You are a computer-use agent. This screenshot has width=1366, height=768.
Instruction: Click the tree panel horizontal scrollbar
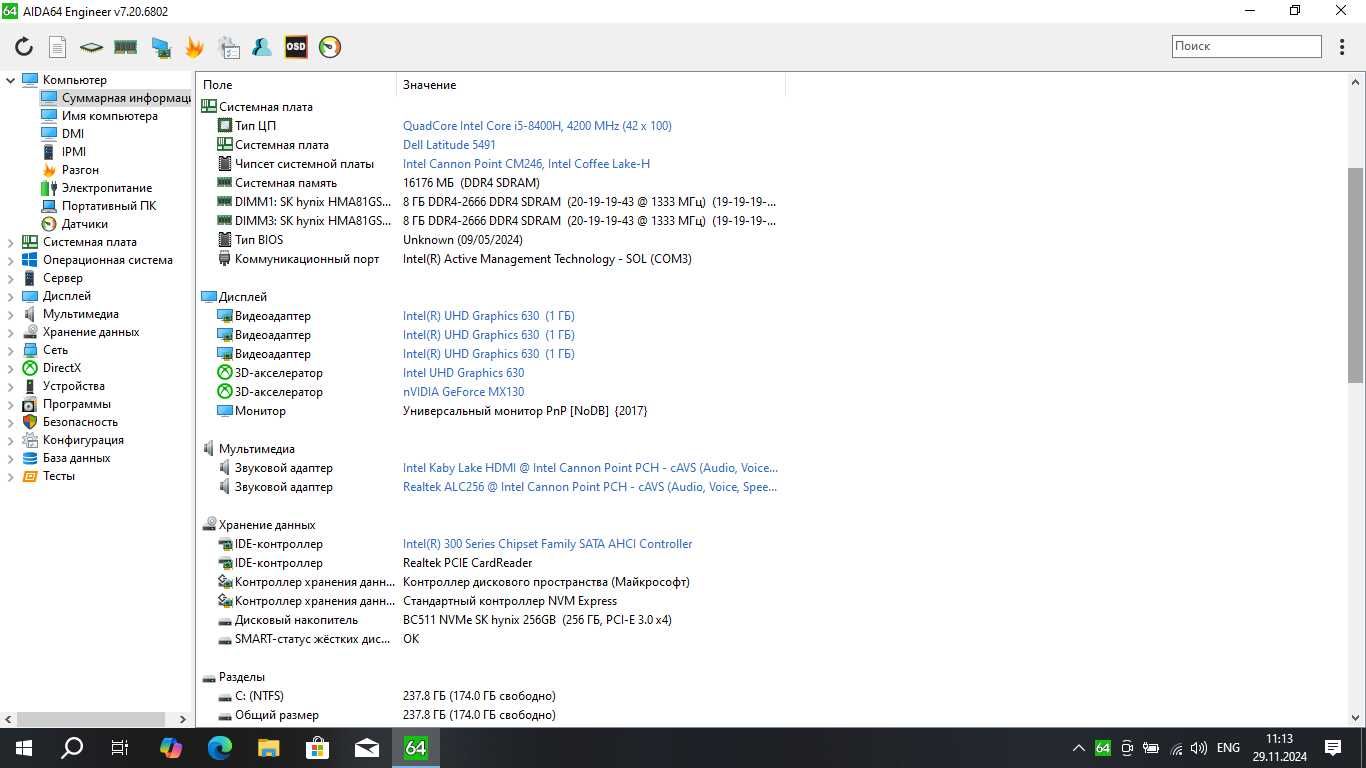91,719
